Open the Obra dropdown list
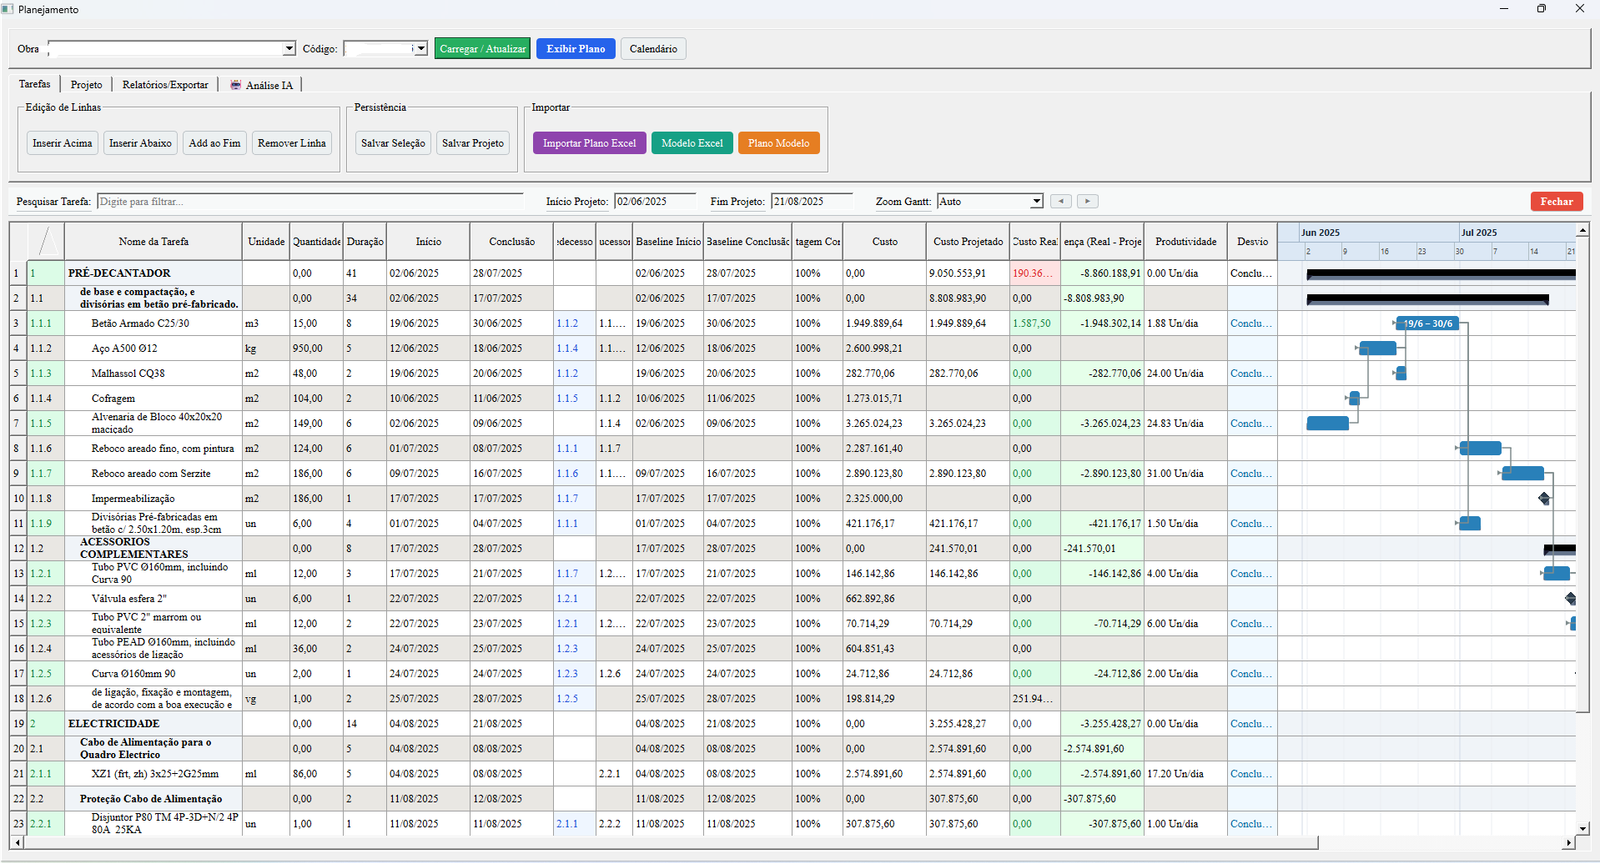The width and height of the screenshot is (1600, 863). click(289, 48)
